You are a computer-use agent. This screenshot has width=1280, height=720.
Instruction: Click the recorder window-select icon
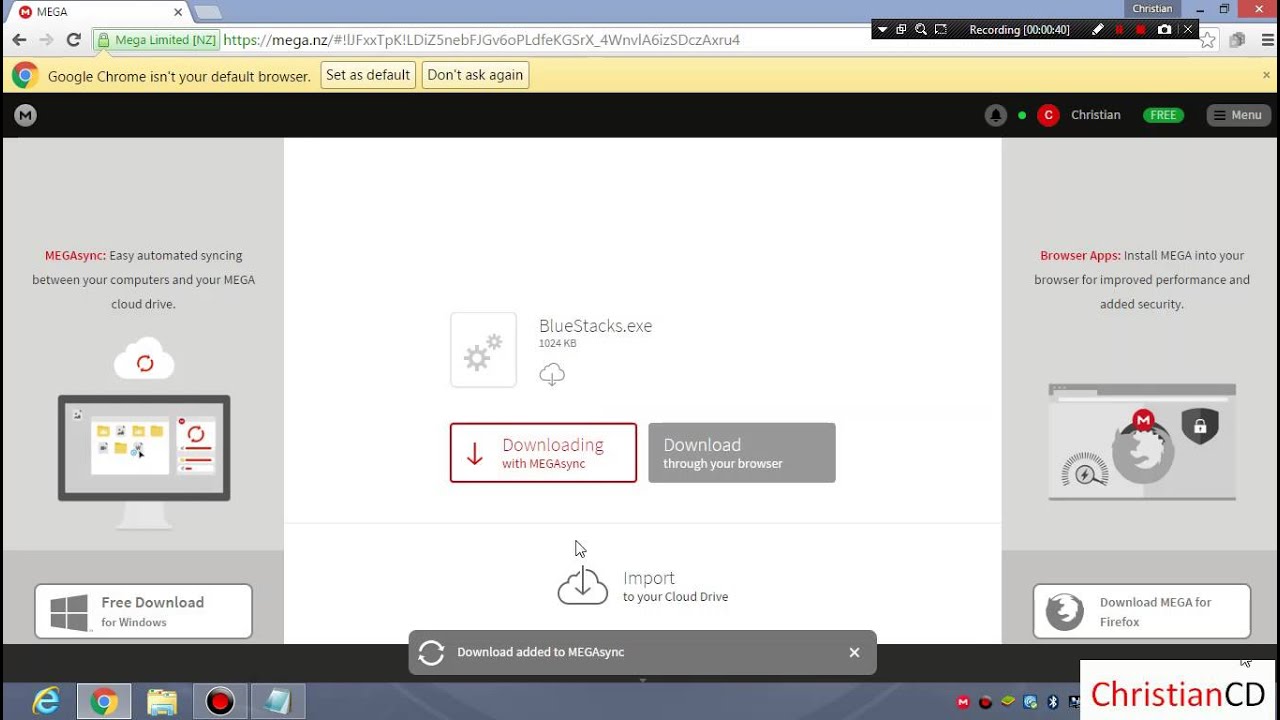[x=901, y=30]
